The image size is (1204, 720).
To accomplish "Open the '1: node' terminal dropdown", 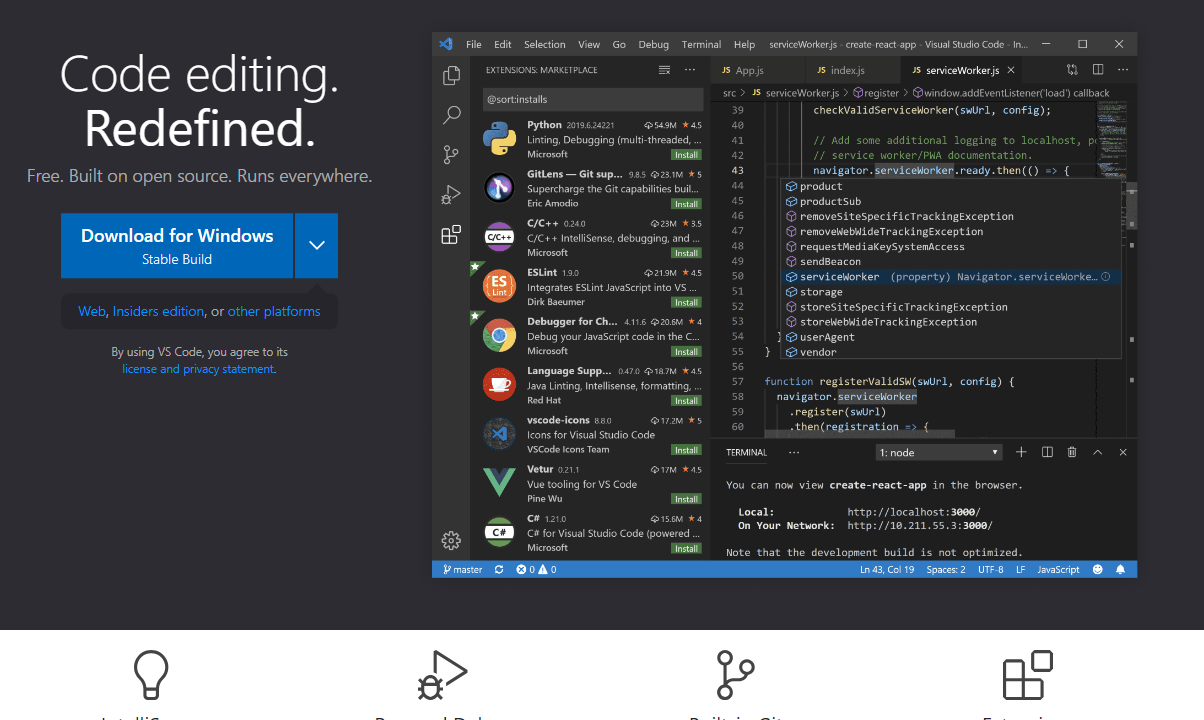I will coord(939,452).
